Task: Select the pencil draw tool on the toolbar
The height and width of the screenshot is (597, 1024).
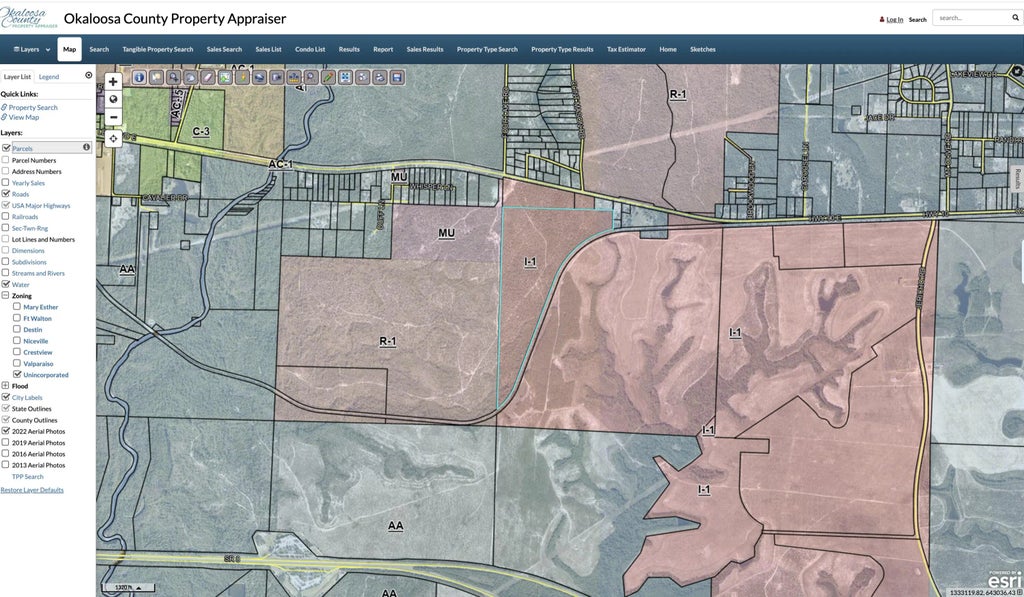Action: pyautogui.click(x=328, y=77)
